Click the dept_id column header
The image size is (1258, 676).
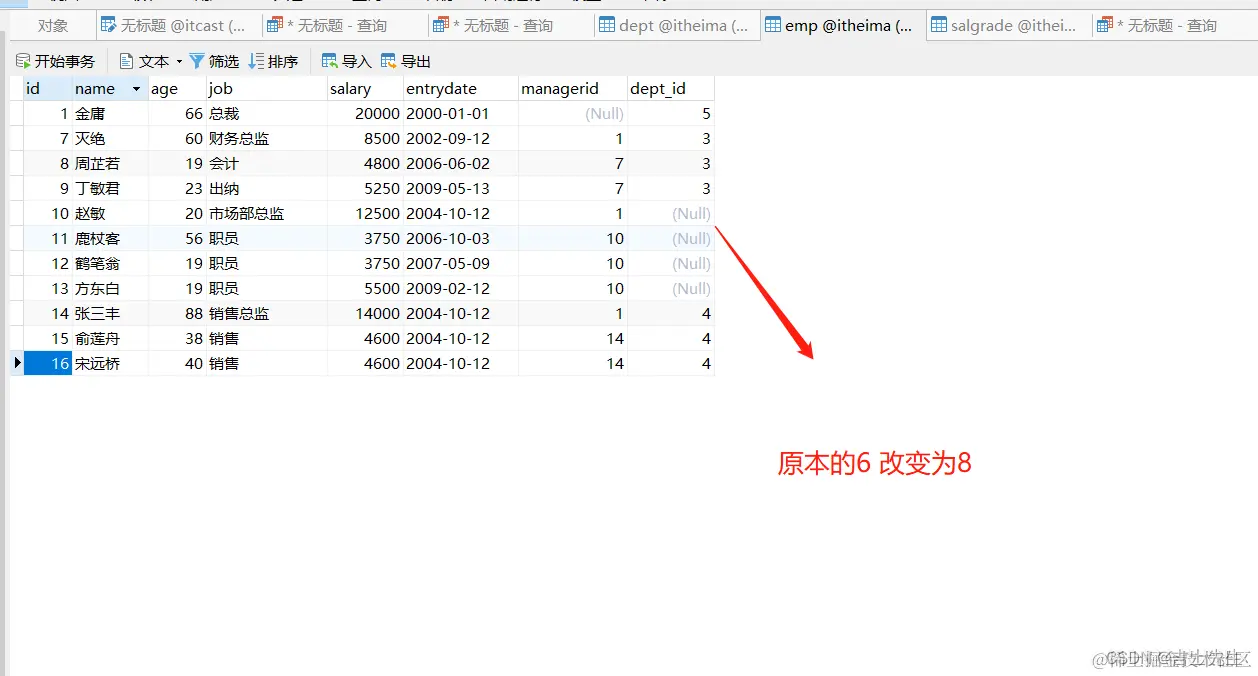coord(671,89)
